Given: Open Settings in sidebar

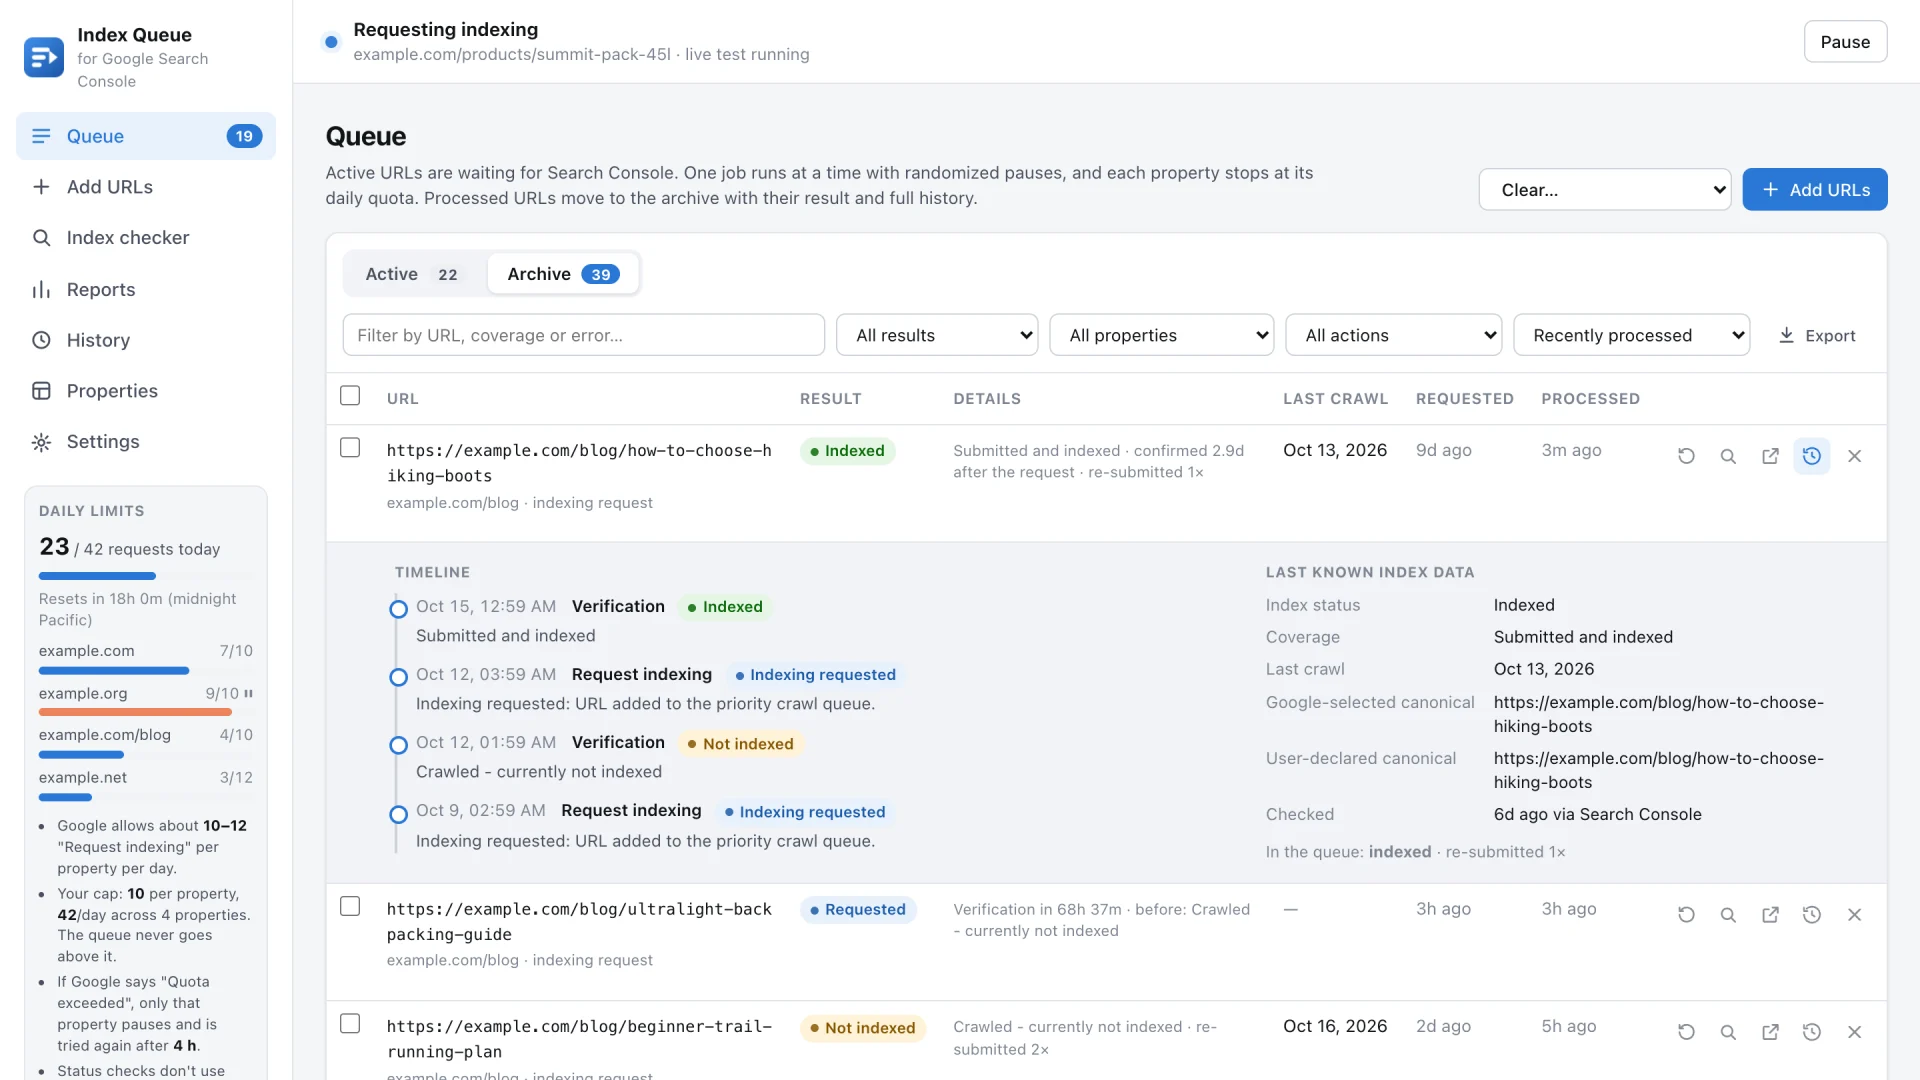Looking at the screenshot, I should click(146, 442).
